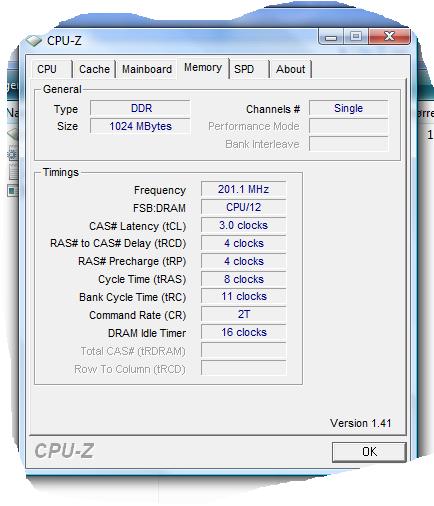Viewport: 434px width, 506px height.
Task: Click the memory Type field showing DDR
Action: coord(140,108)
